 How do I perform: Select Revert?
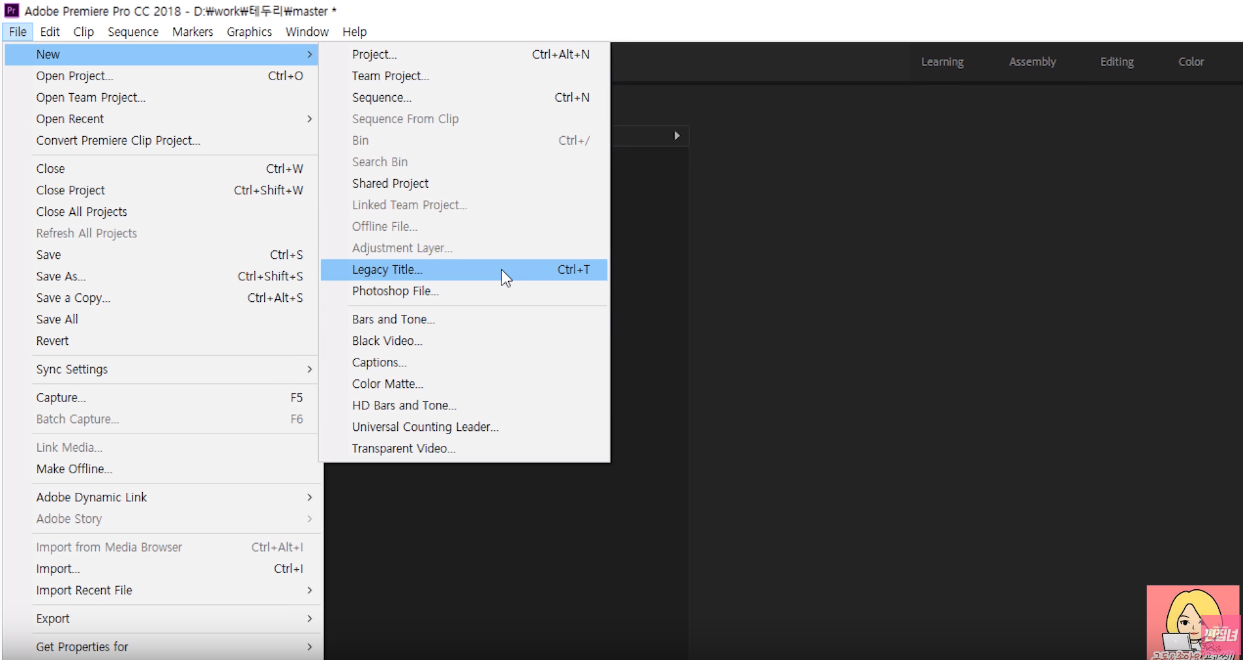161,341
